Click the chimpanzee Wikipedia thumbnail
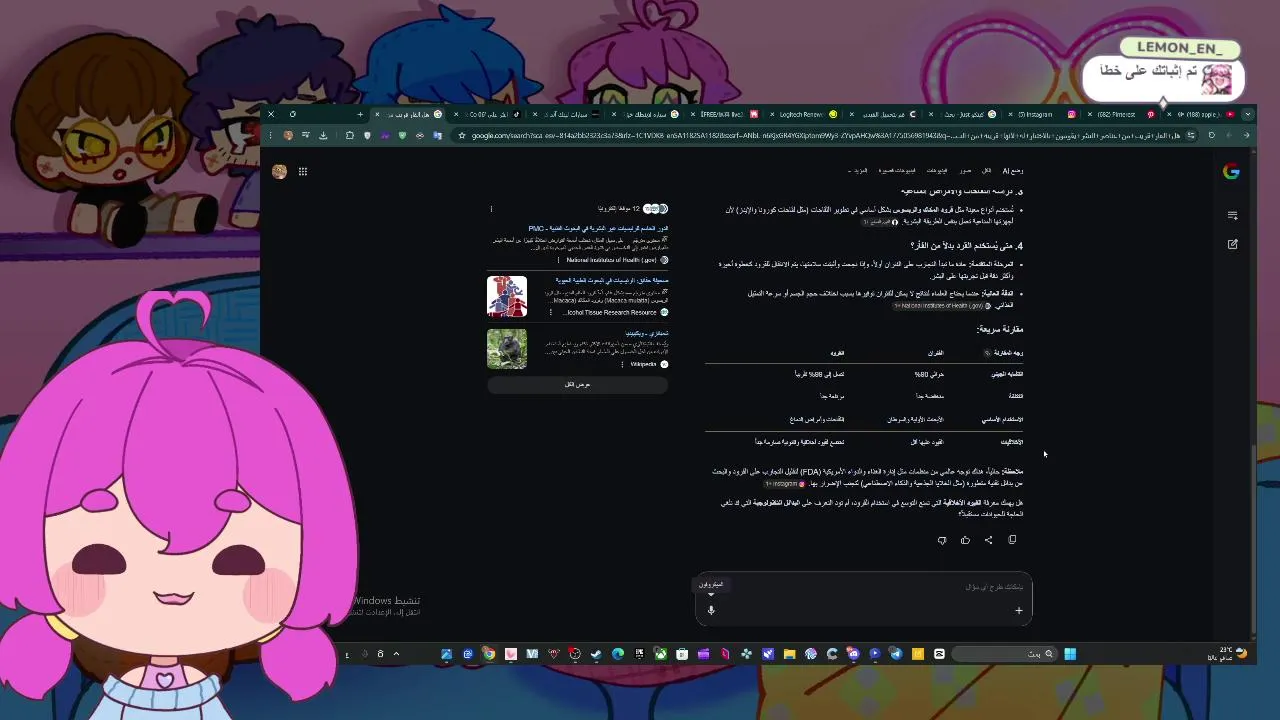1280x720 pixels. [x=507, y=349]
